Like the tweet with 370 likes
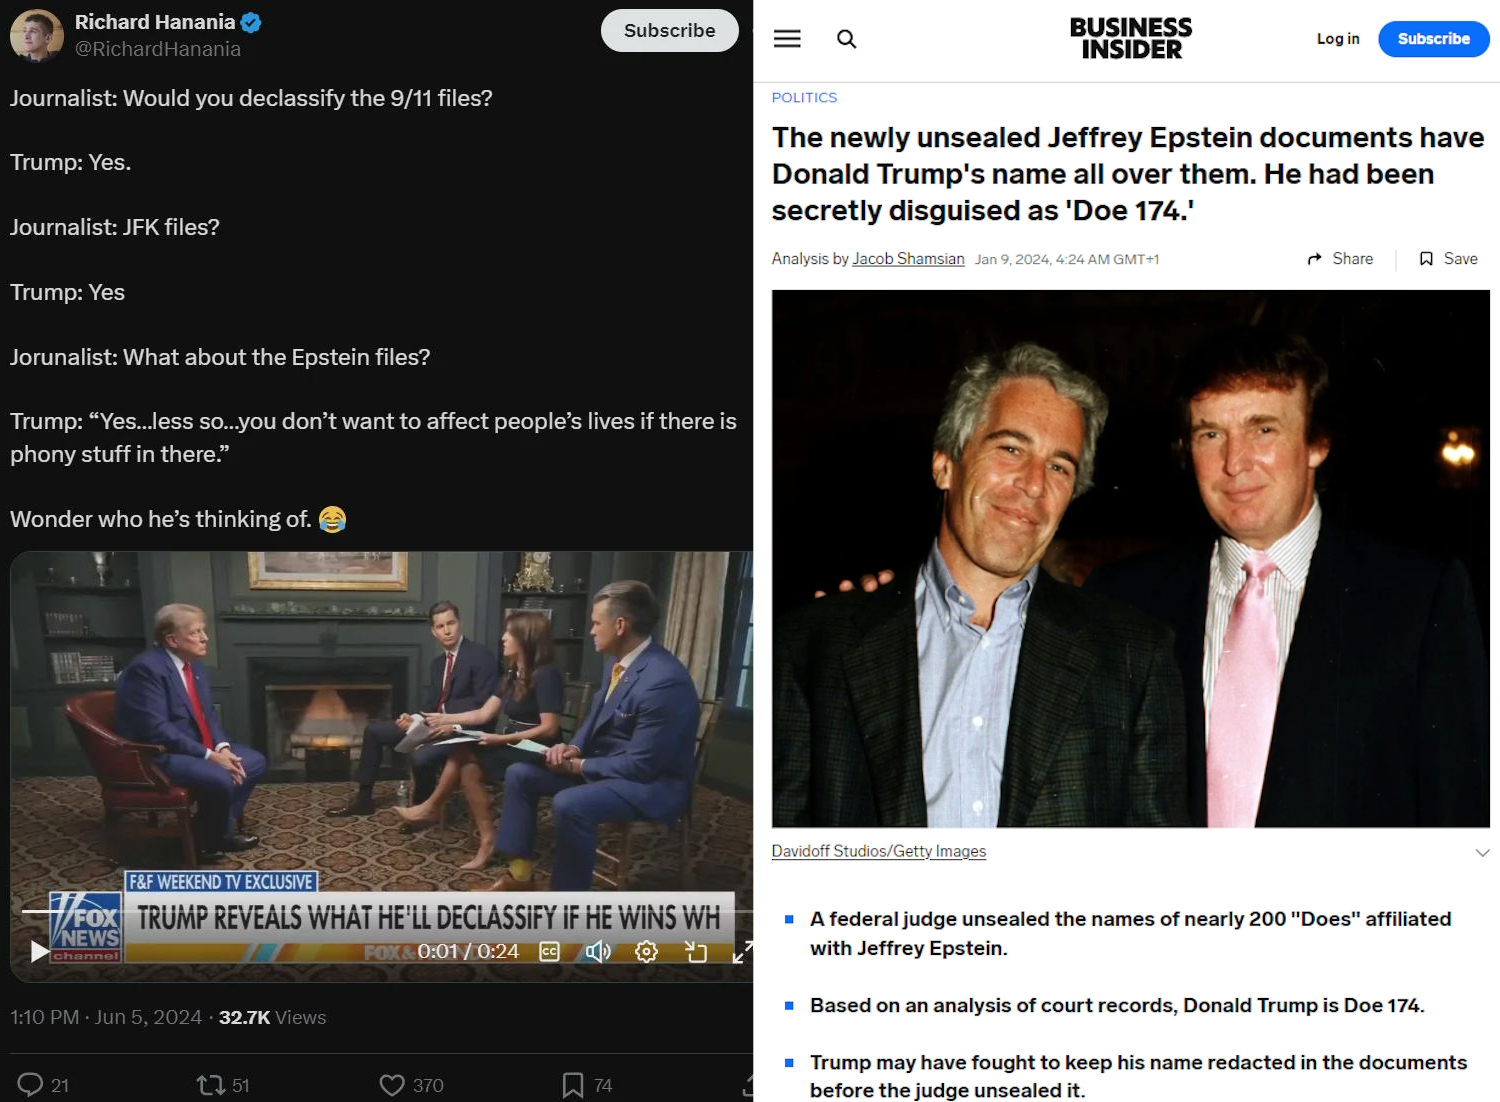The height and width of the screenshot is (1102, 1500). pos(411,1085)
